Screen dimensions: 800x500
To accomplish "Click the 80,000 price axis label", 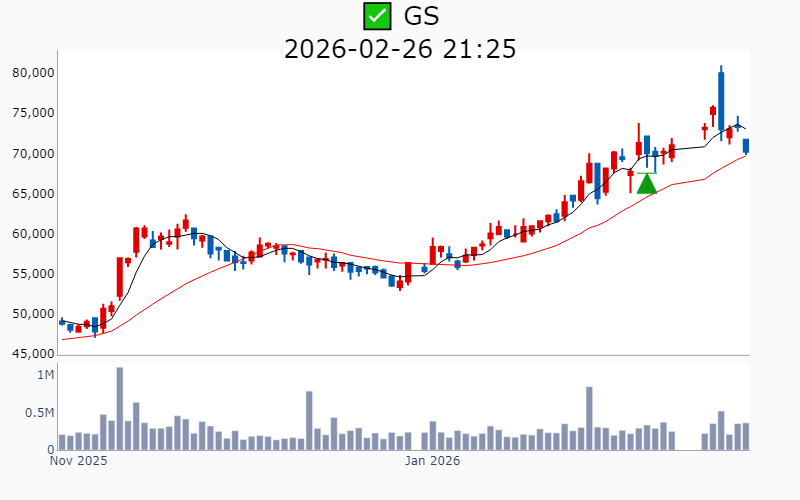I will click(32, 73).
